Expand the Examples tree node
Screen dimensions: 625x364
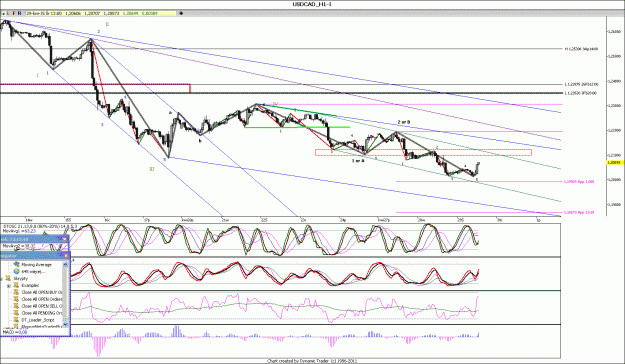click(9, 286)
